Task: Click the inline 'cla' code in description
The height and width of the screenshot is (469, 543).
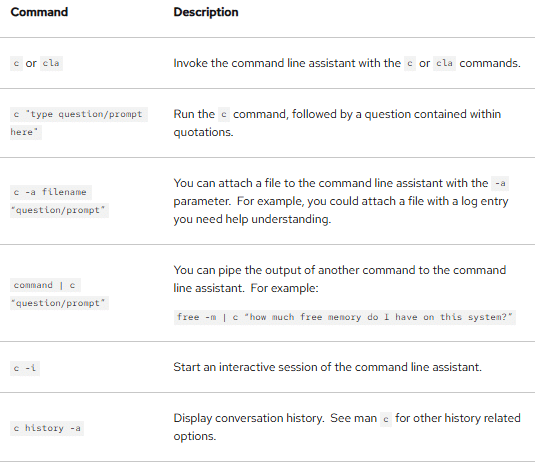Action: pos(444,63)
